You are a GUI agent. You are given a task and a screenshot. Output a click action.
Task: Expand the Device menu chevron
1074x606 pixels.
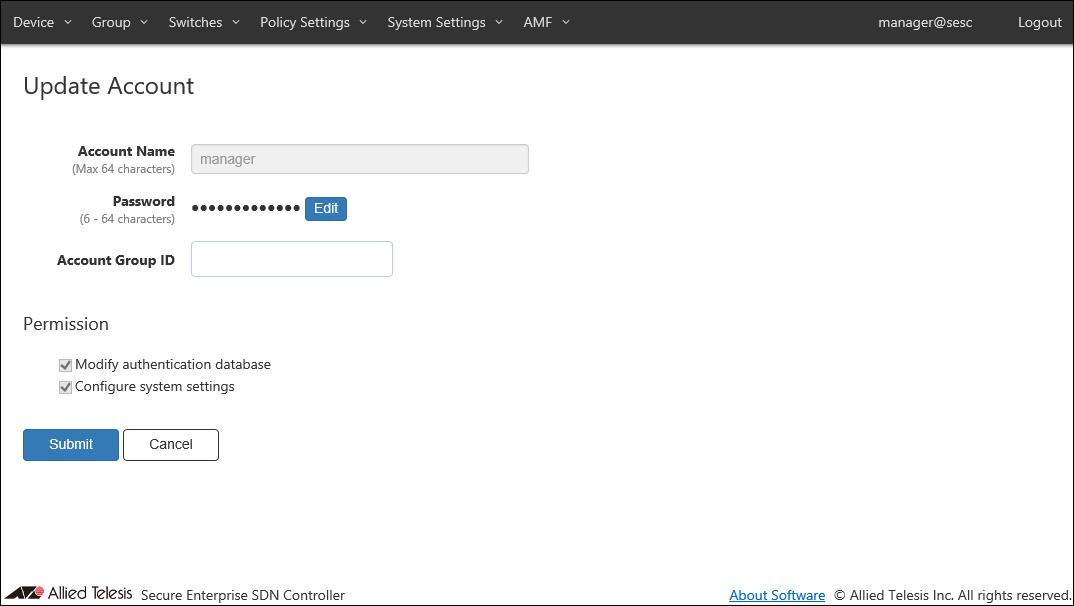[68, 22]
